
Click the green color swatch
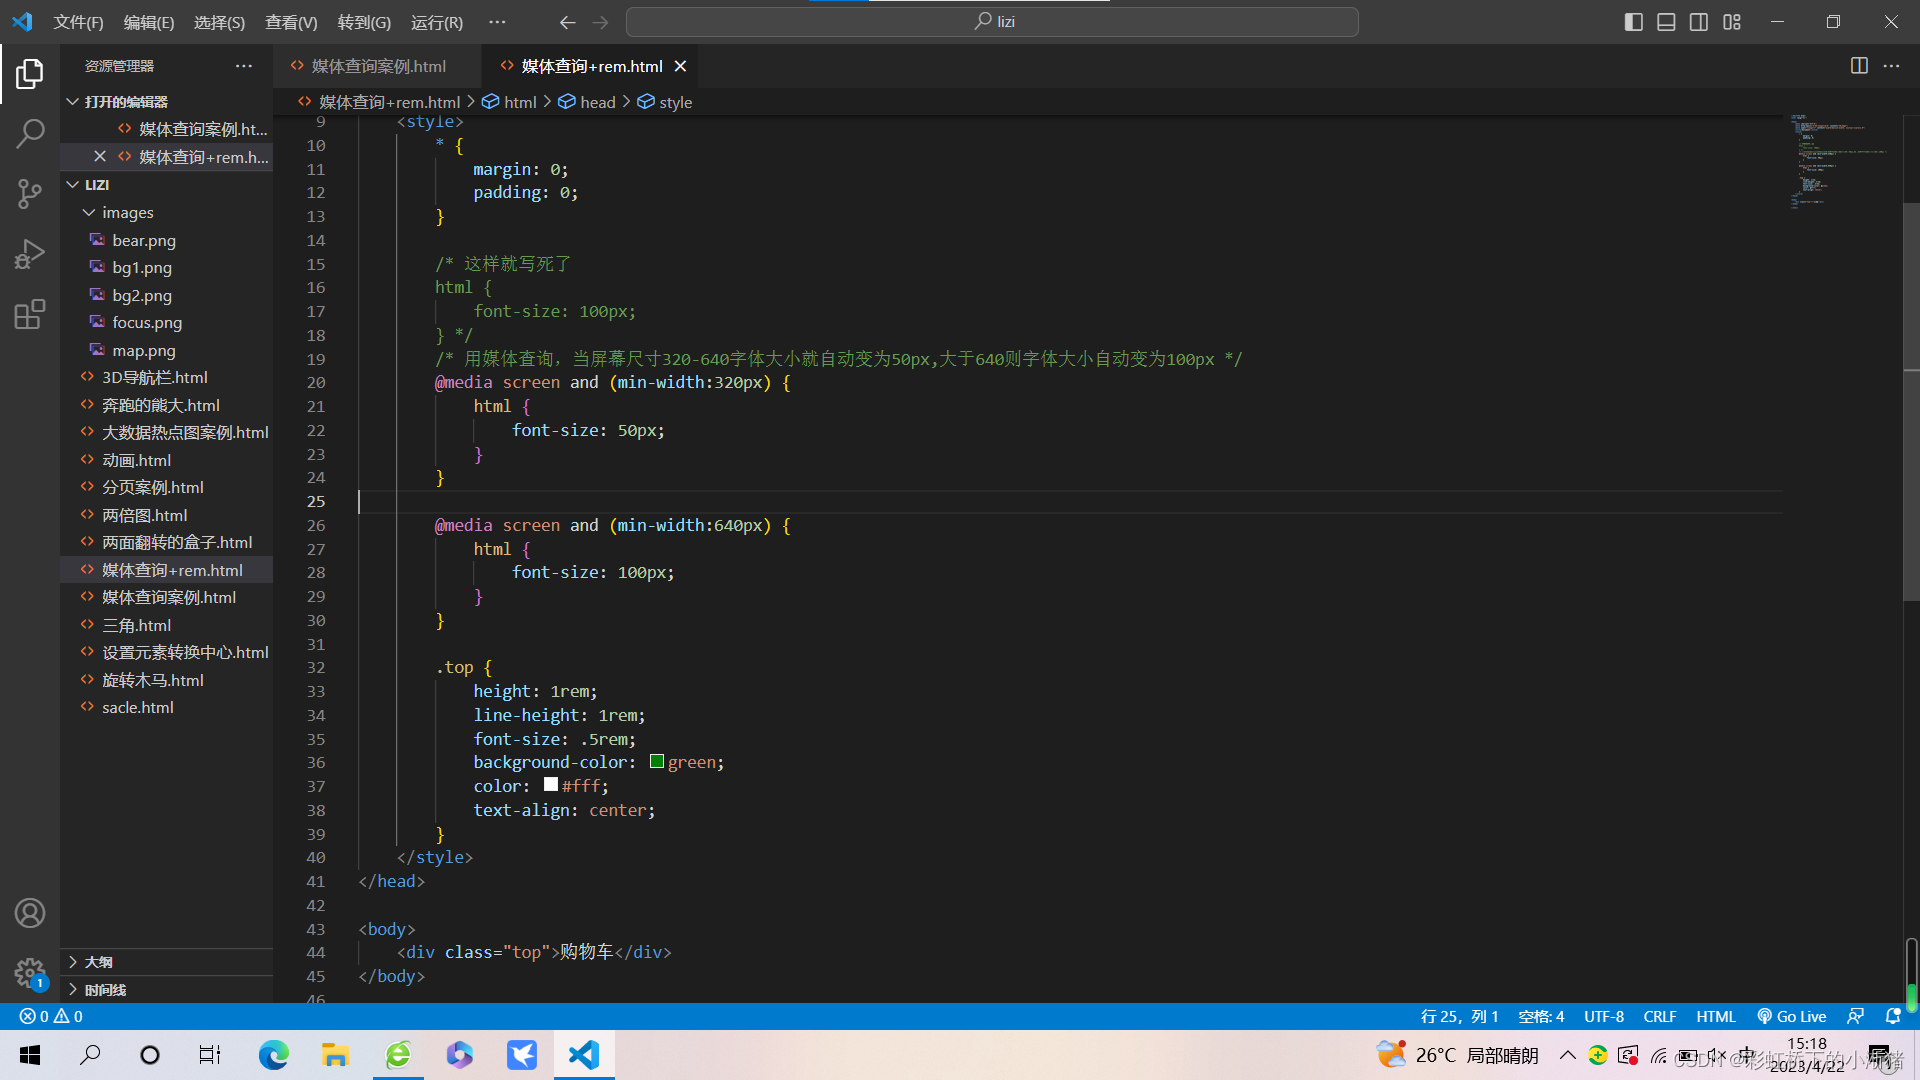pyautogui.click(x=657, y=762)
